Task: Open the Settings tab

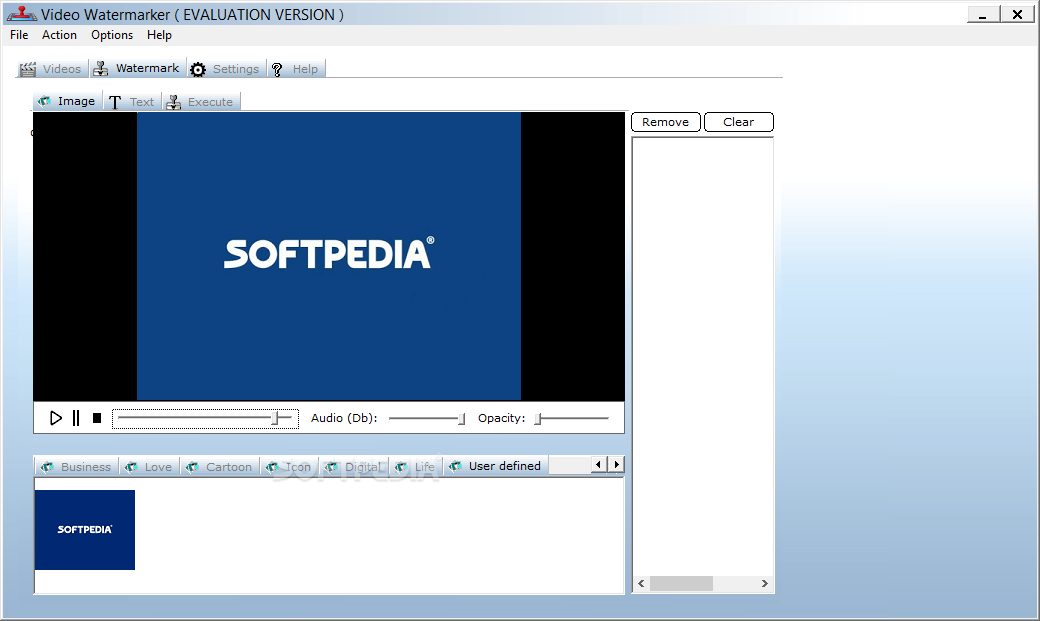Action: pyautogui.click(x=226, y=69)
